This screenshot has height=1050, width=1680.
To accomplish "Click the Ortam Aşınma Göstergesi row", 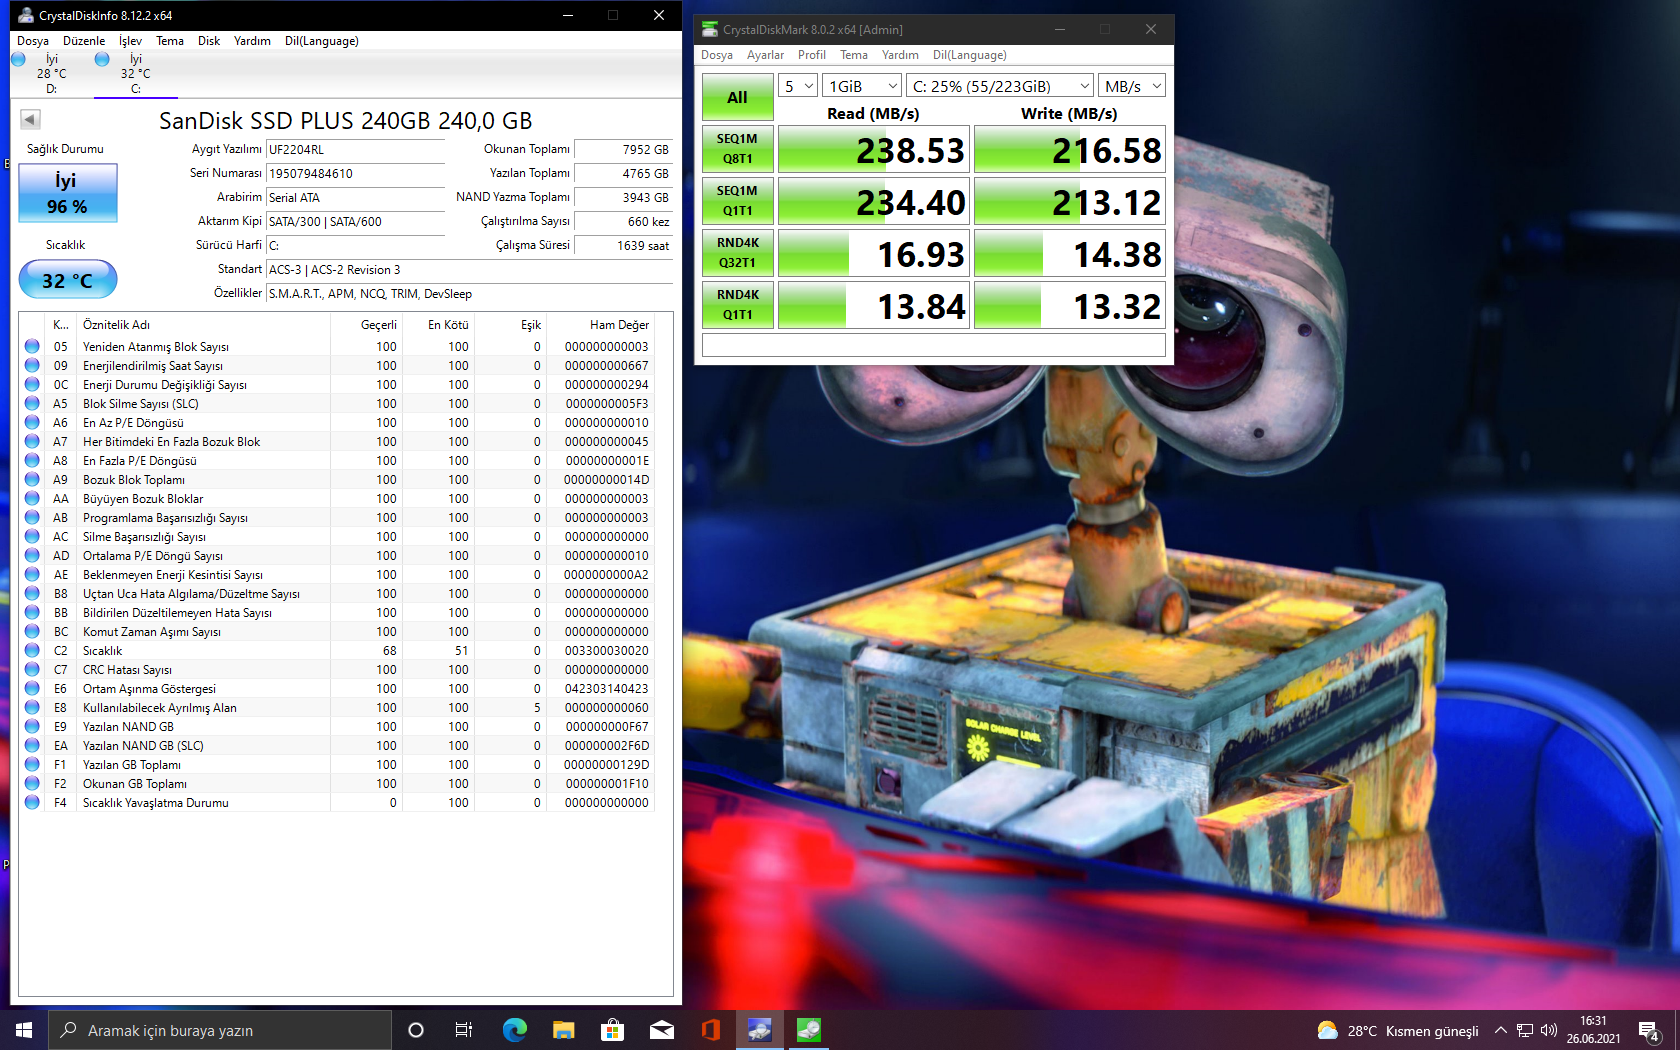I will [x=339, y=688].
